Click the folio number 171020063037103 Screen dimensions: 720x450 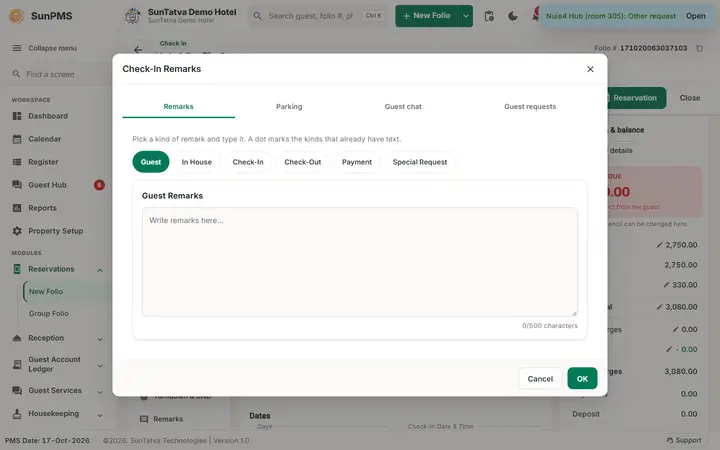tap(653, 48)
